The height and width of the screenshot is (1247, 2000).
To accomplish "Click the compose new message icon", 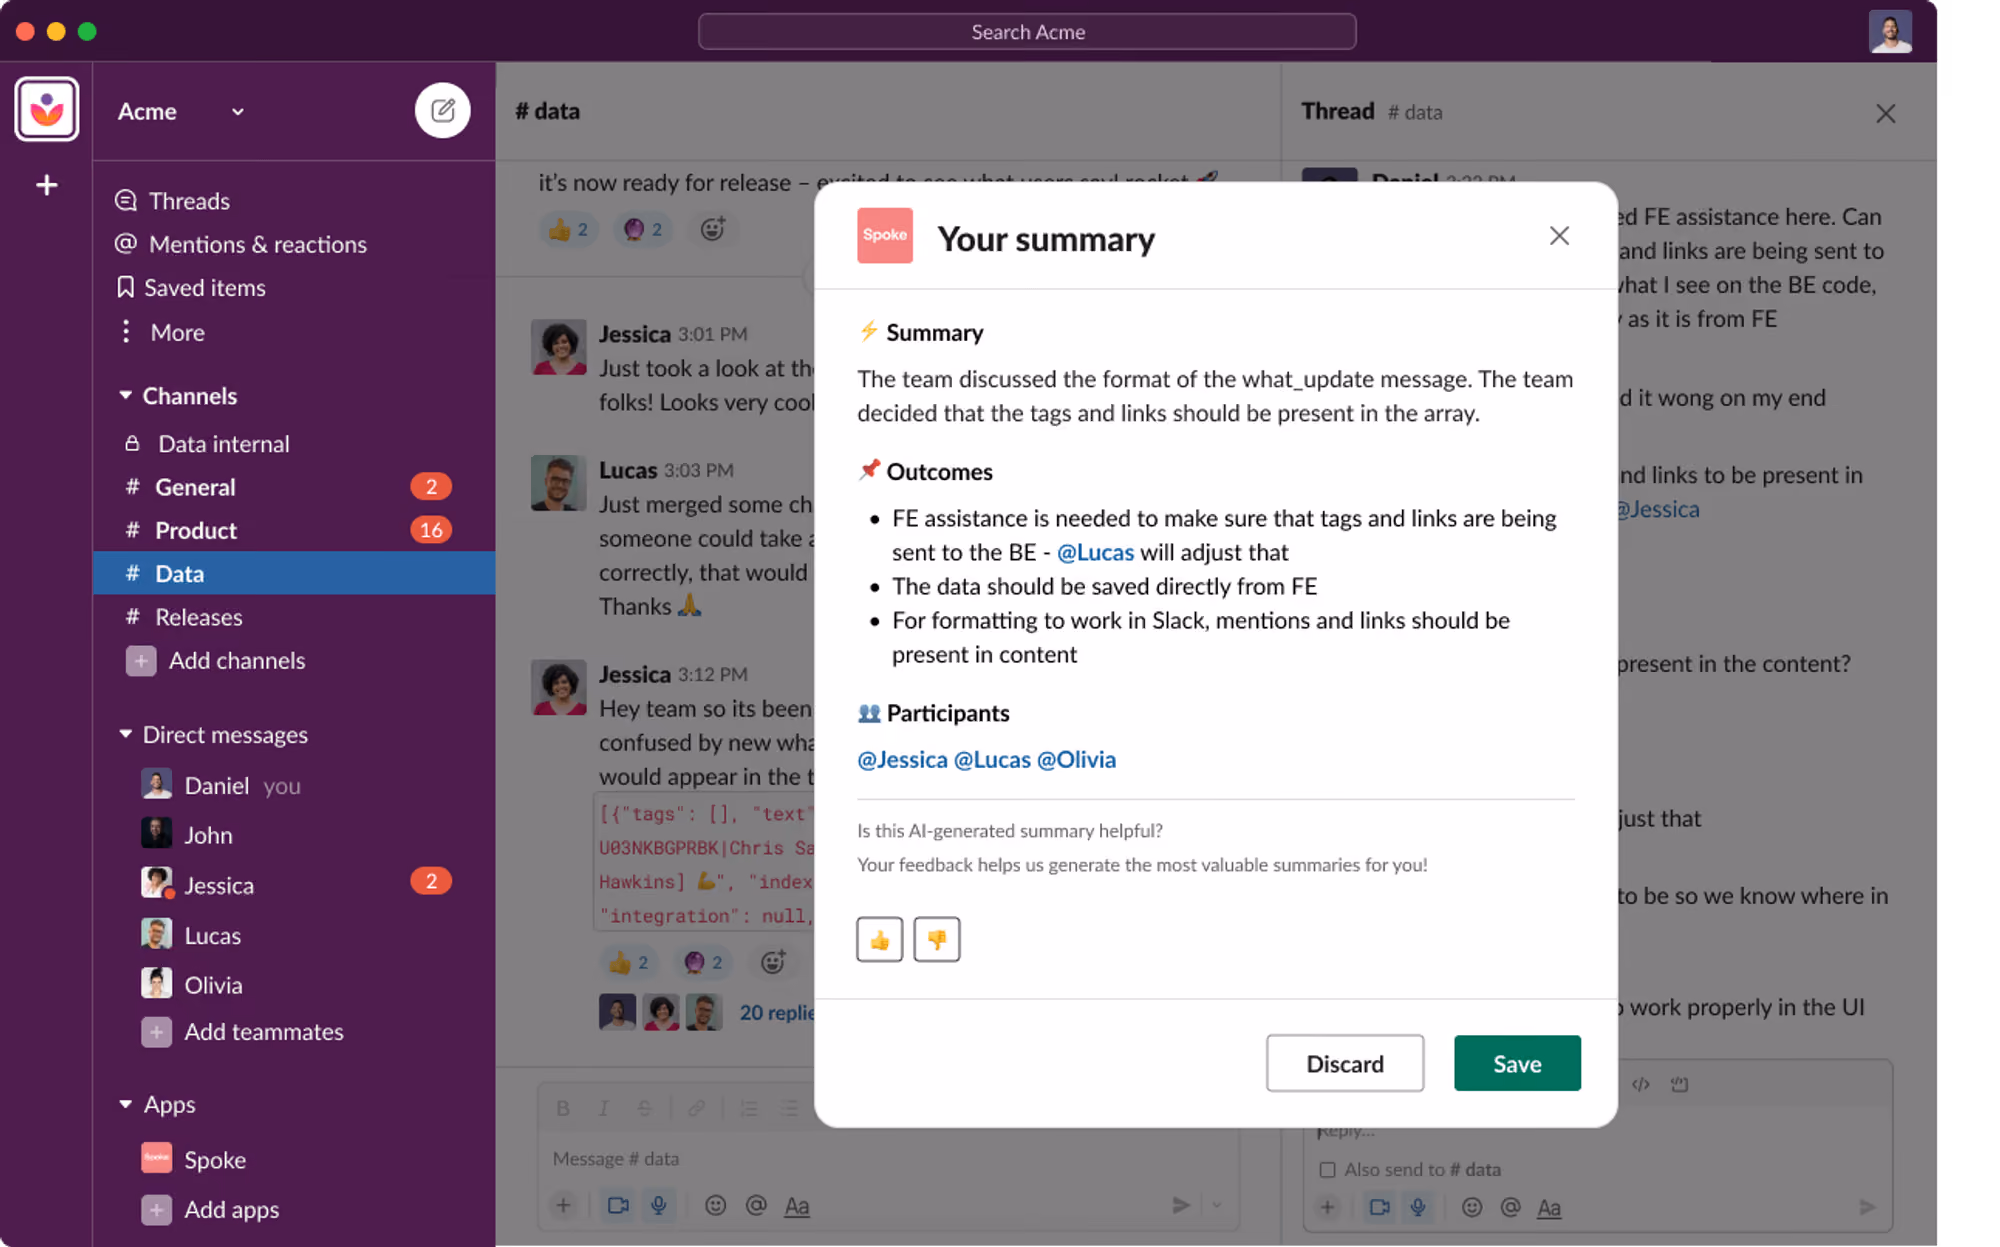I will (x=442, y=110).
